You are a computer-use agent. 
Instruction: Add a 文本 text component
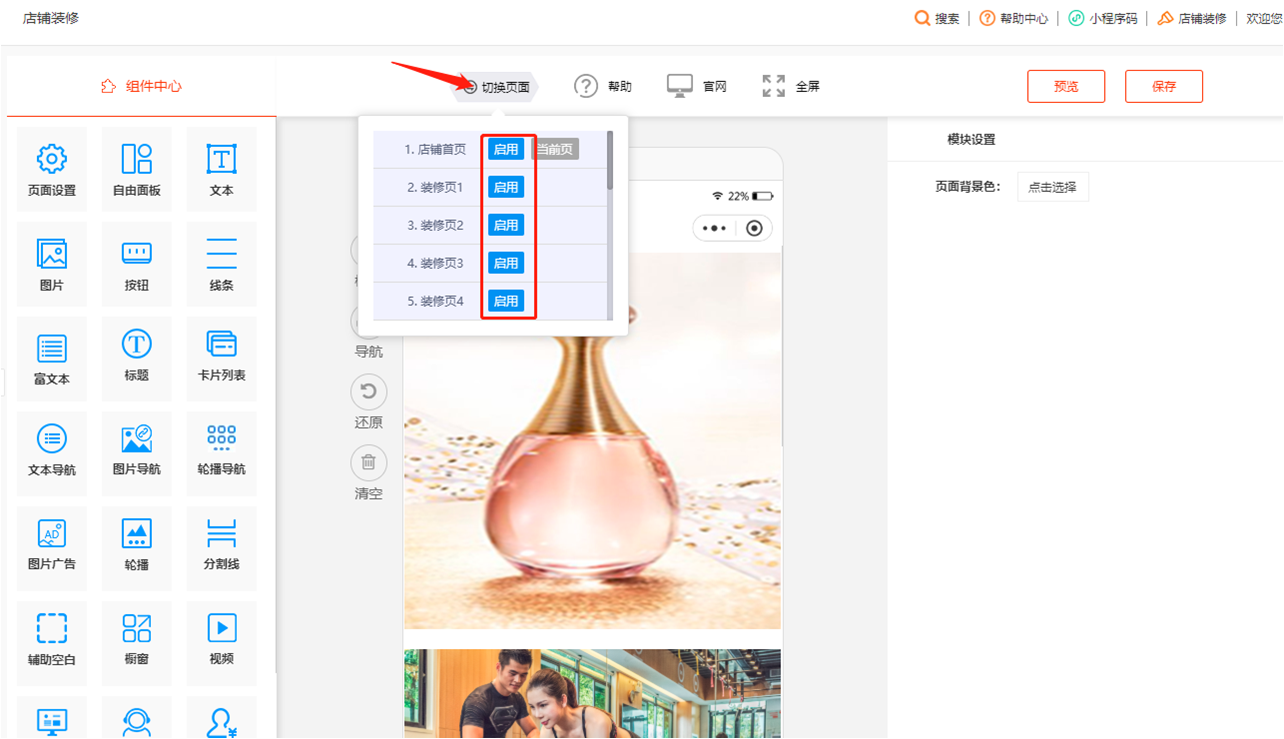(x=221, y=169)
